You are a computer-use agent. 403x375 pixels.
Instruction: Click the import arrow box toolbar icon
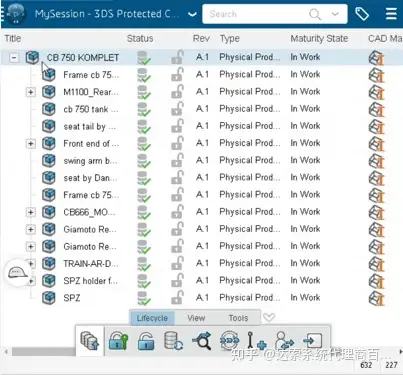(x=312, y=341)
